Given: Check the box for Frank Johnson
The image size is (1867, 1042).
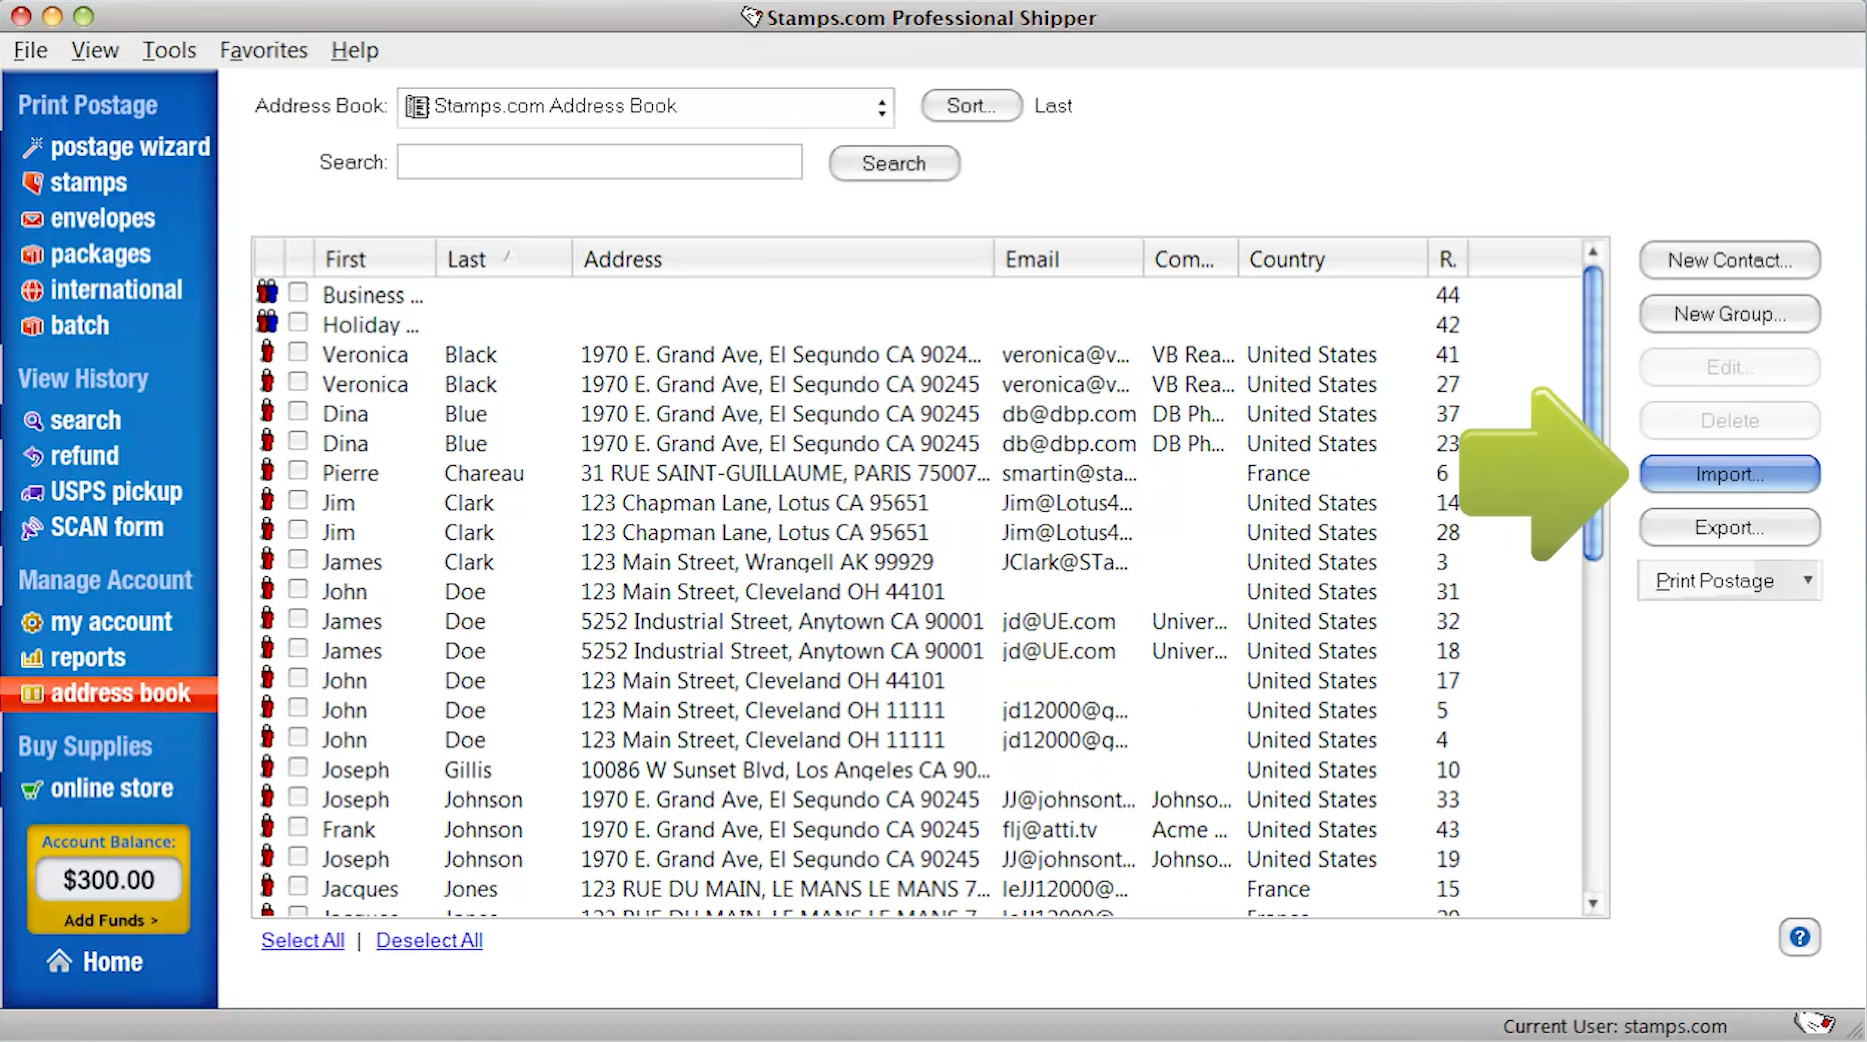Looking at the screenshot, I should tap(298, 827).
